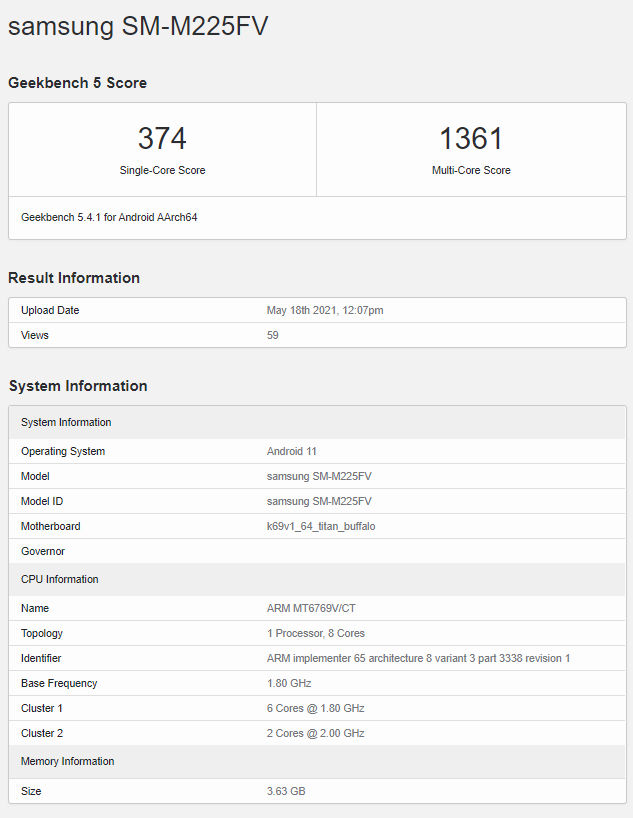The width and height of the screenshot is (633, 818).
Task: Click samsung SM-M225FV in the Model row
Action: click(319, 476)
